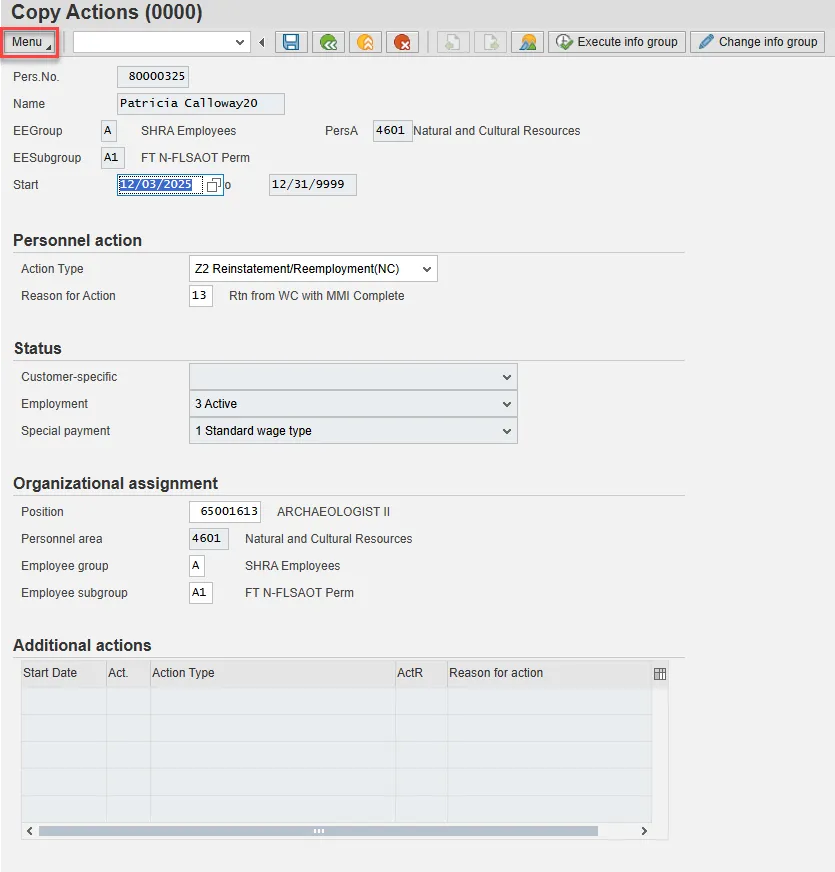The height and width of the screenshot is (872, 835).
Task: Click Execute info group button
Action: (617, 42)
